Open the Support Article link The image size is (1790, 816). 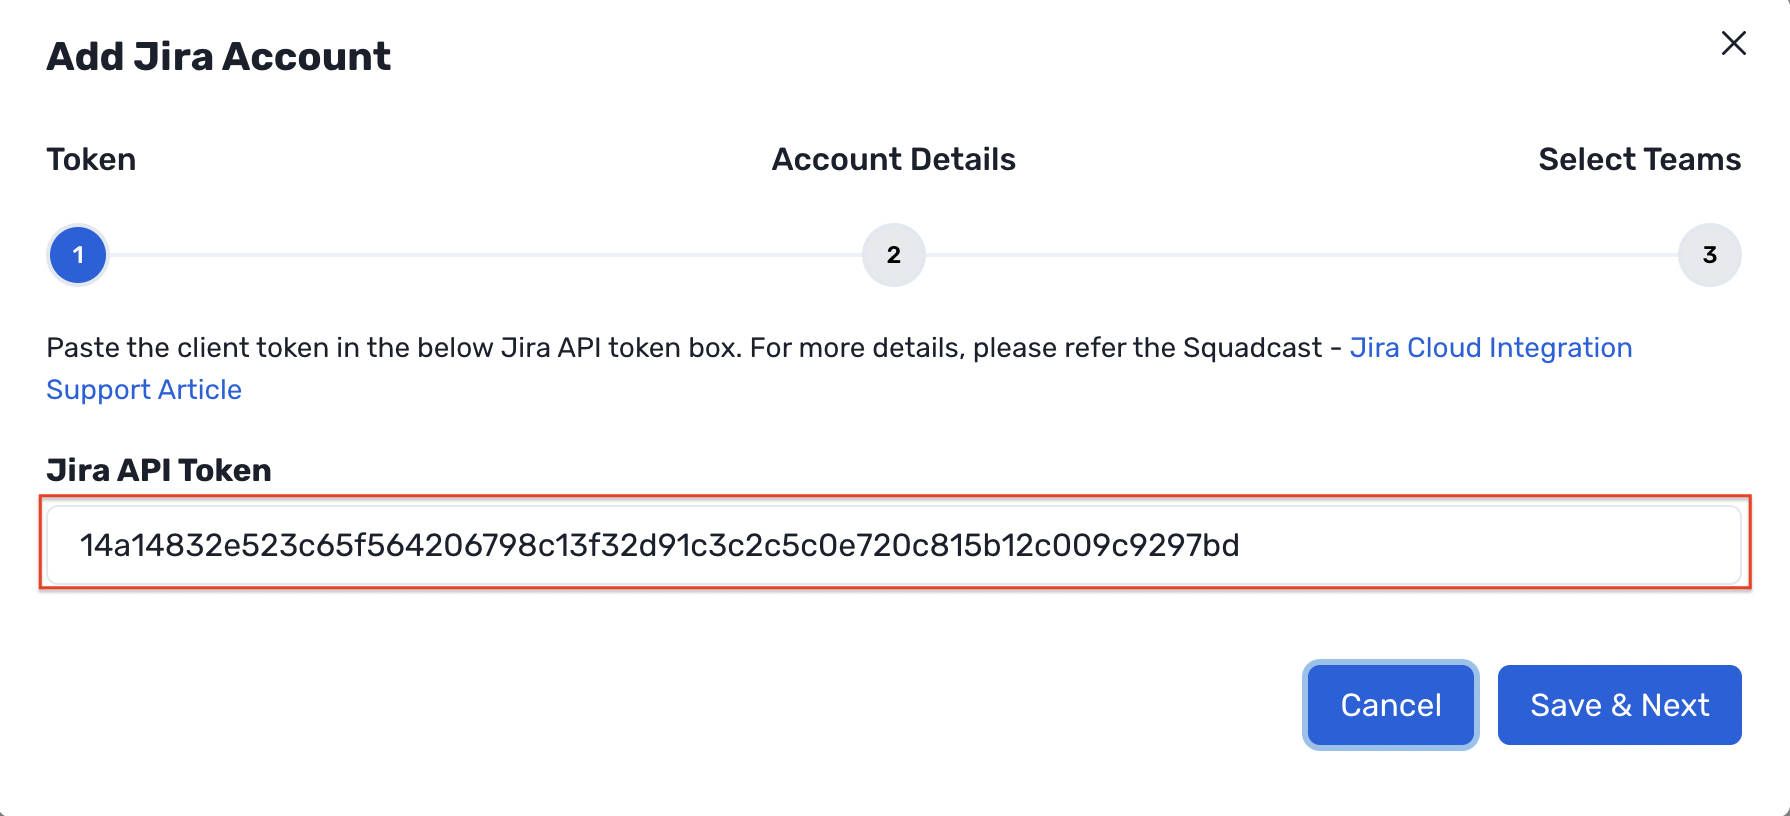click(143, 389)
